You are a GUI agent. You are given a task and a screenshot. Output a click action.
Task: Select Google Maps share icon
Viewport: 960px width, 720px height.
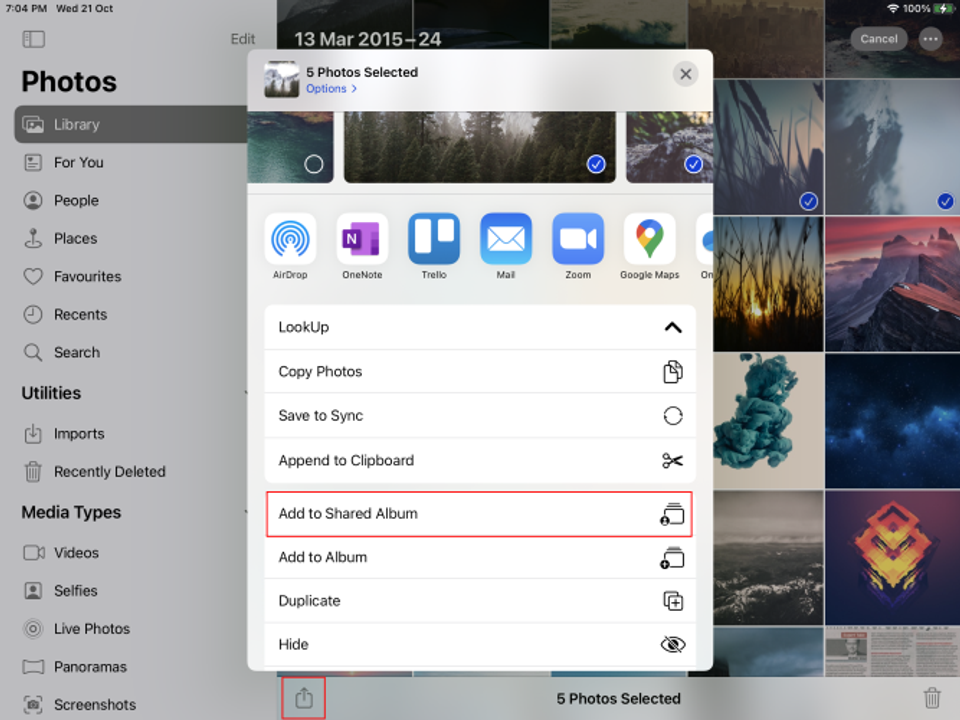650,238
